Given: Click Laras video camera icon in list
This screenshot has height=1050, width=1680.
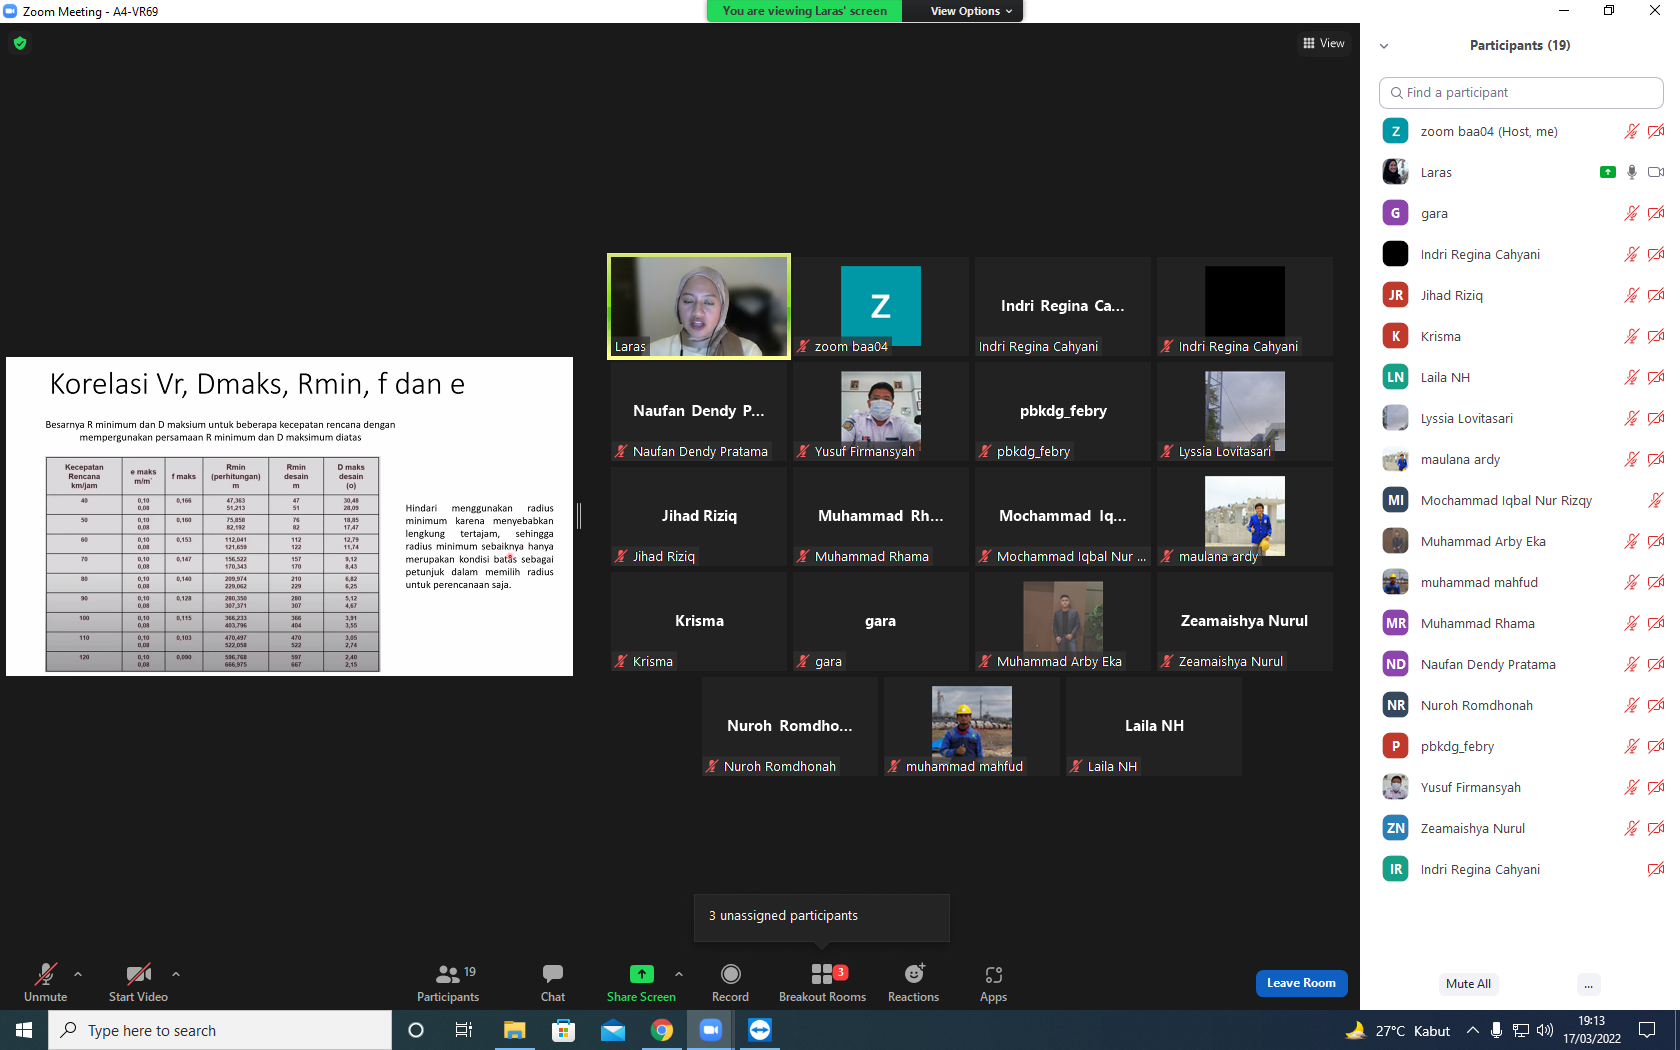Looking at the screenshot, I should [x=1656, y=172].
